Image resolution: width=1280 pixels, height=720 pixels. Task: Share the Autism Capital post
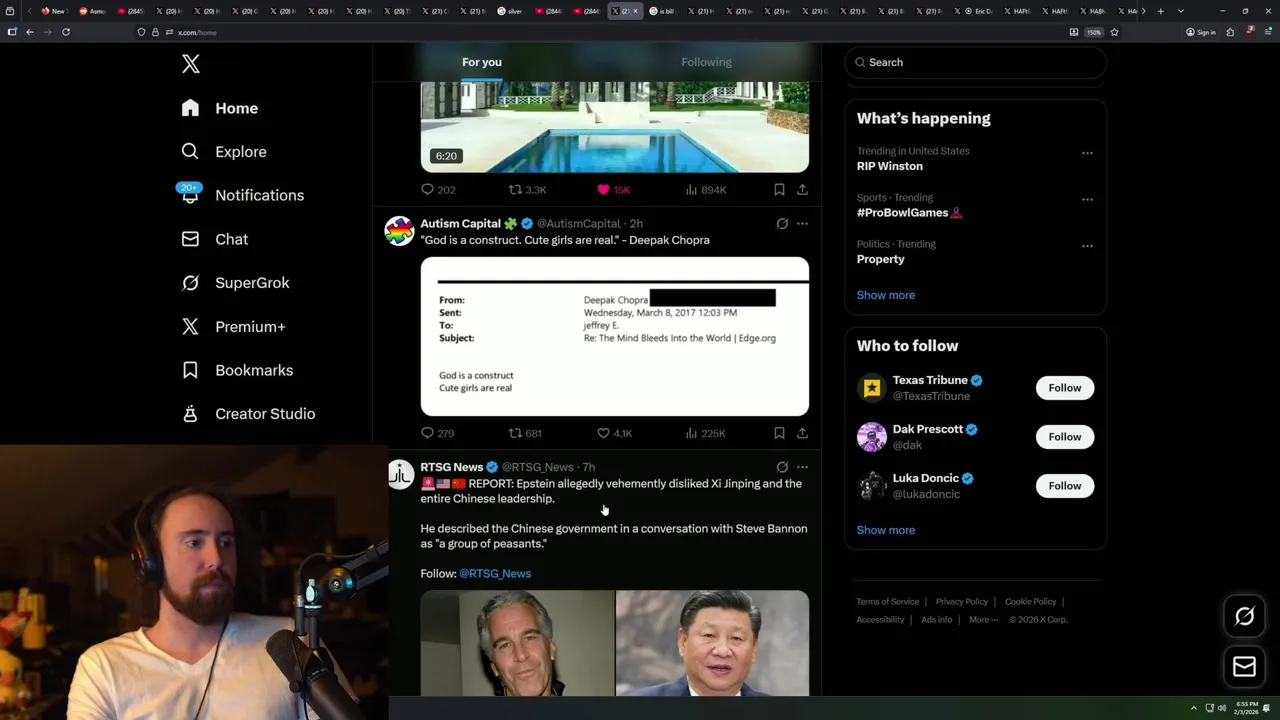(x=802, y=433)
